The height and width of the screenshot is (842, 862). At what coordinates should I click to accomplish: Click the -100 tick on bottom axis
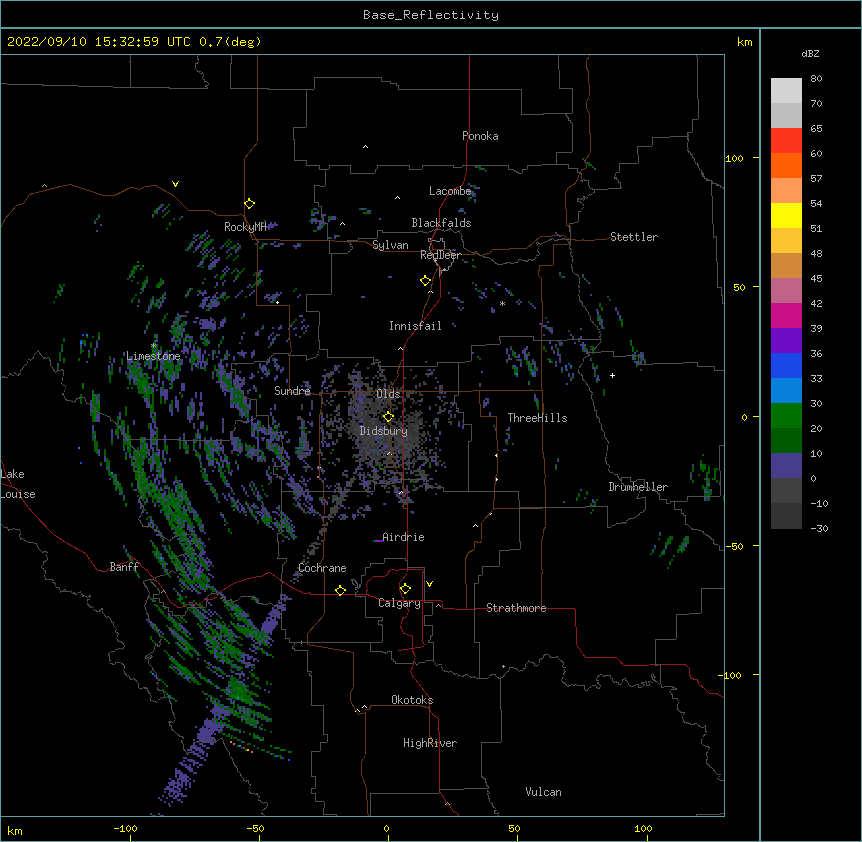coord(125,828)
